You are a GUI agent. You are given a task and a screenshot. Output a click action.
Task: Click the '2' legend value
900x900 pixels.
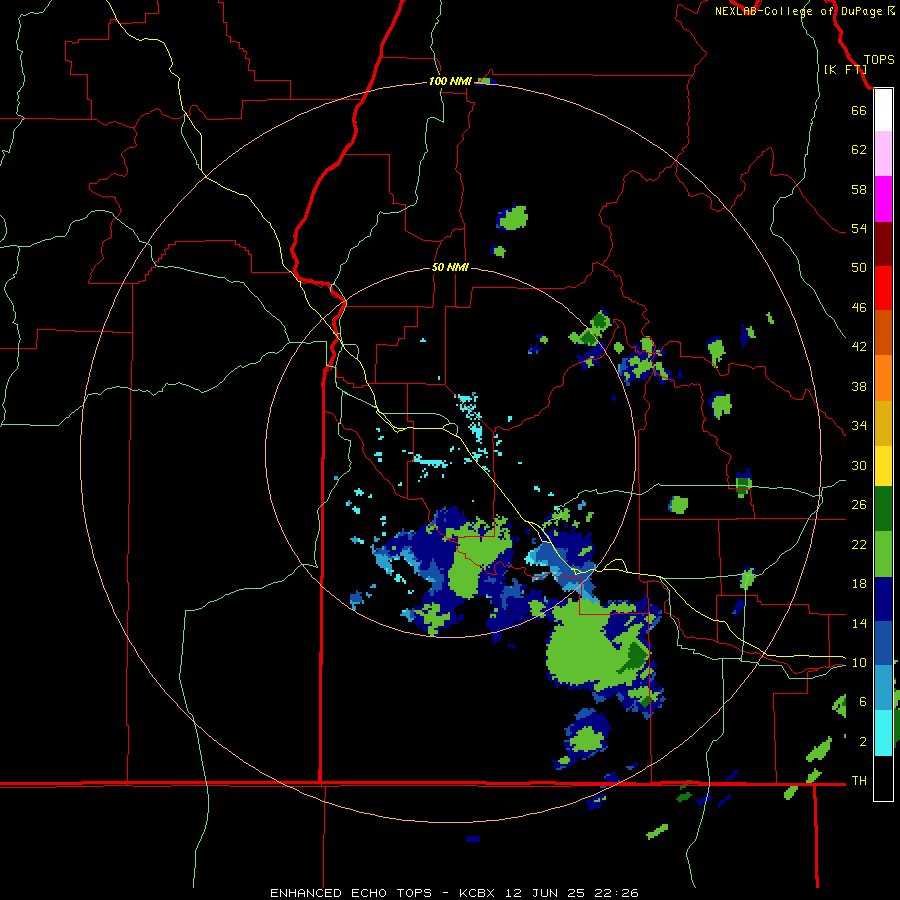coord(863,742)
